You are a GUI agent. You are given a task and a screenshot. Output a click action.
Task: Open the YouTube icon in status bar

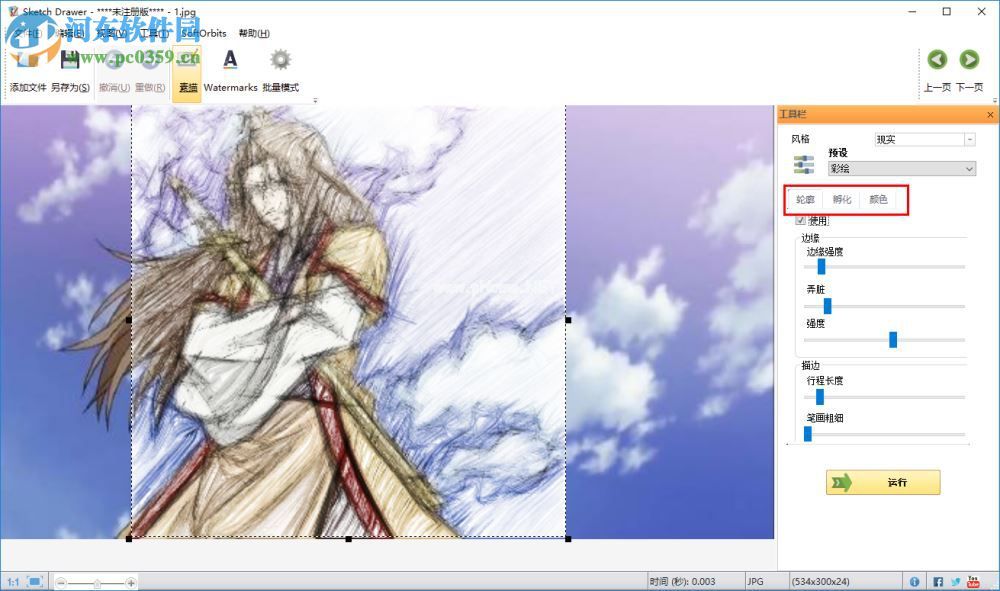pyautogui.click(x=973, y=581)
